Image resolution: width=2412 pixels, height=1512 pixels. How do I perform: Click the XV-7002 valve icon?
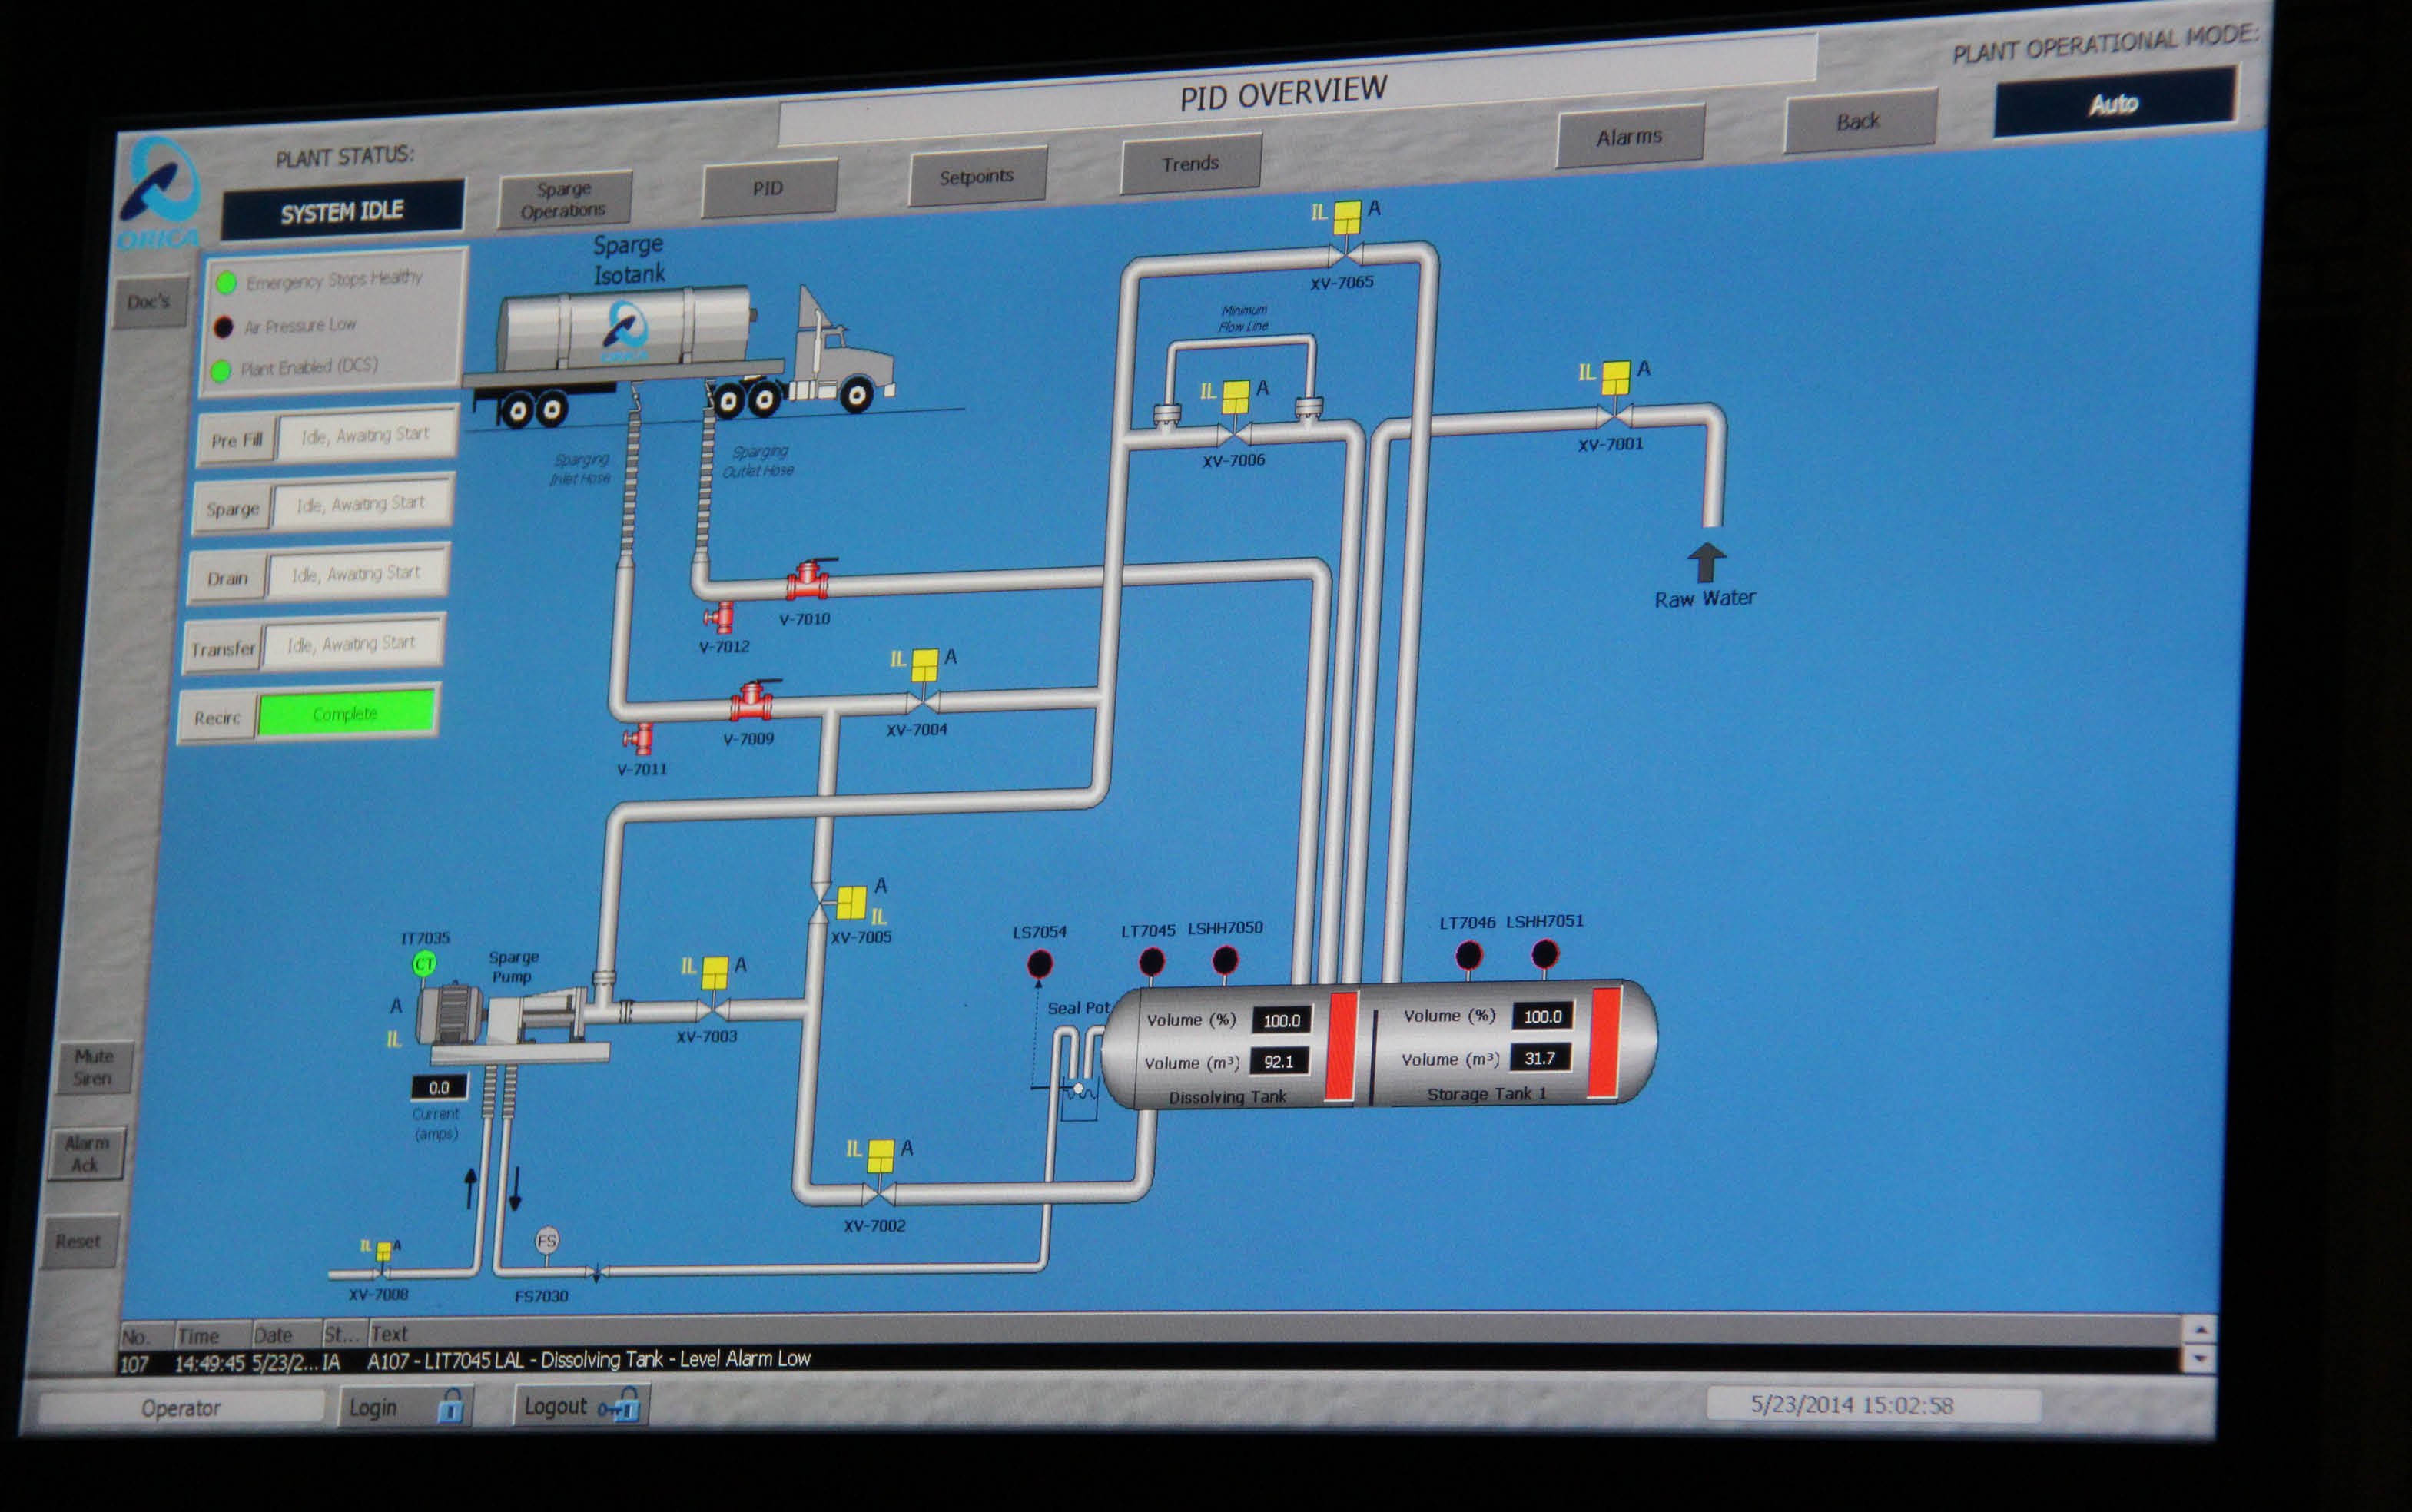[878, 1192]
